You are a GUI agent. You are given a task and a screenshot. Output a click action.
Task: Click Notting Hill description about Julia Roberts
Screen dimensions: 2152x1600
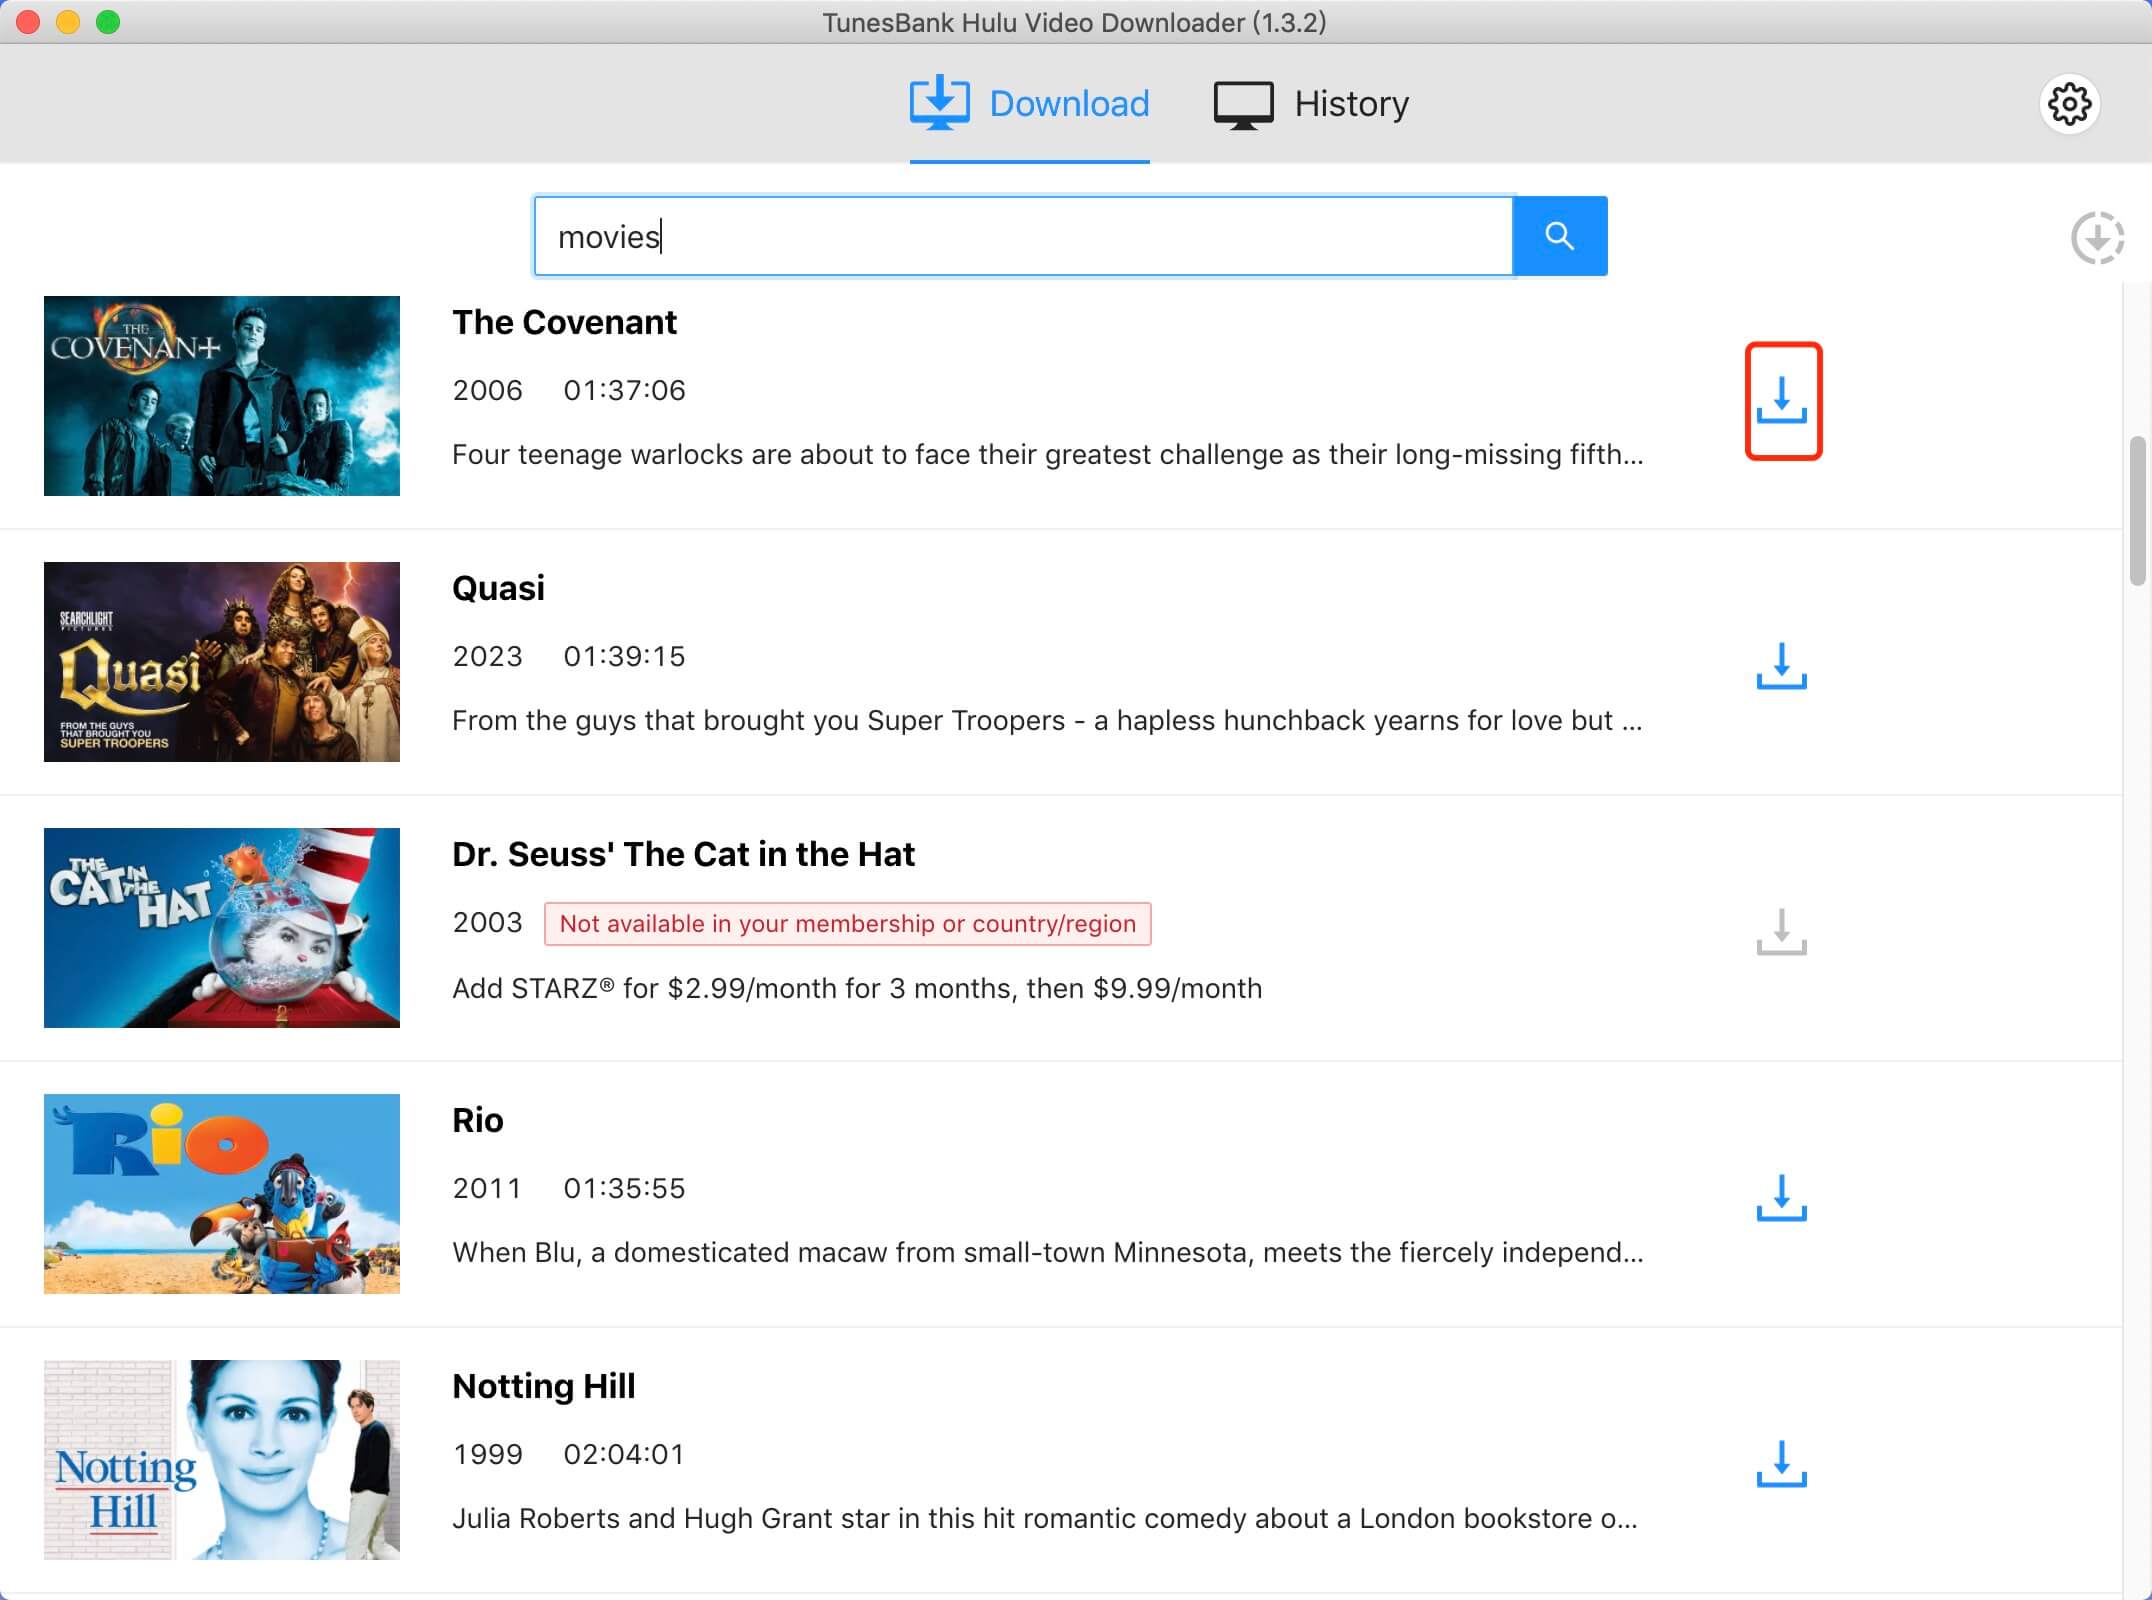coord(1045,1519)
